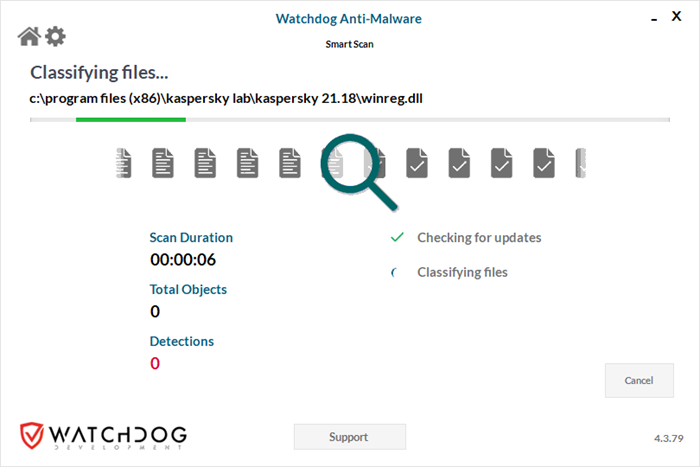Viewport: 700px width, 467px height.
Task: Click the green checkmark beside Checking for updates
Action: click(397, 237)
